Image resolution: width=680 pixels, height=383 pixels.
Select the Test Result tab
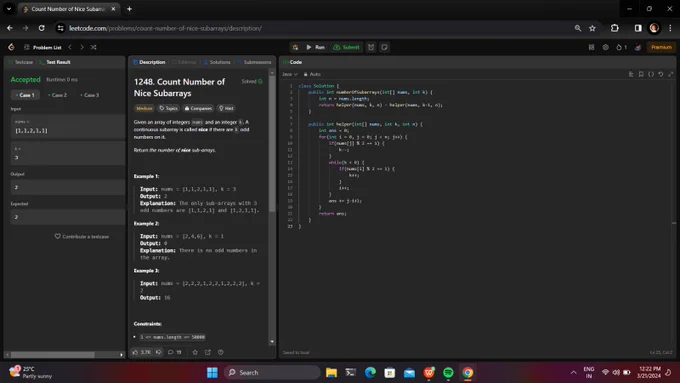pyautogui.click(x=55, y=62)
